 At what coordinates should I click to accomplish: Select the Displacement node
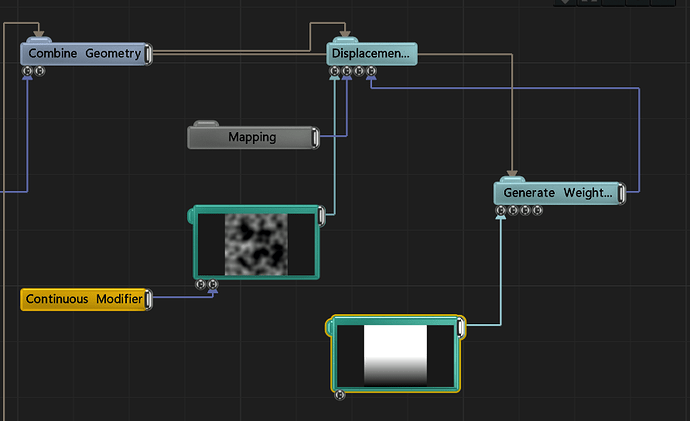372,54
